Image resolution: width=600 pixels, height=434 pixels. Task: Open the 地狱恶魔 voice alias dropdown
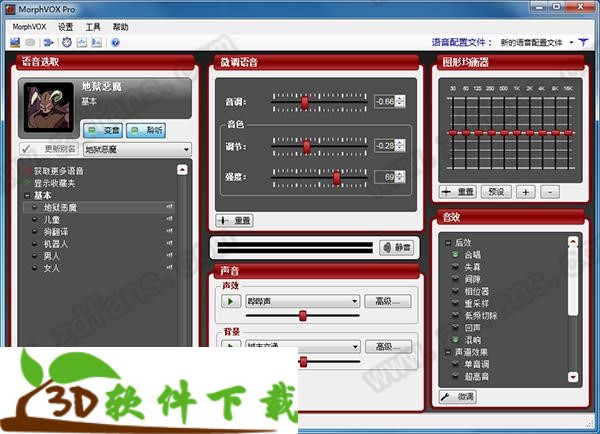coord(186,150)
